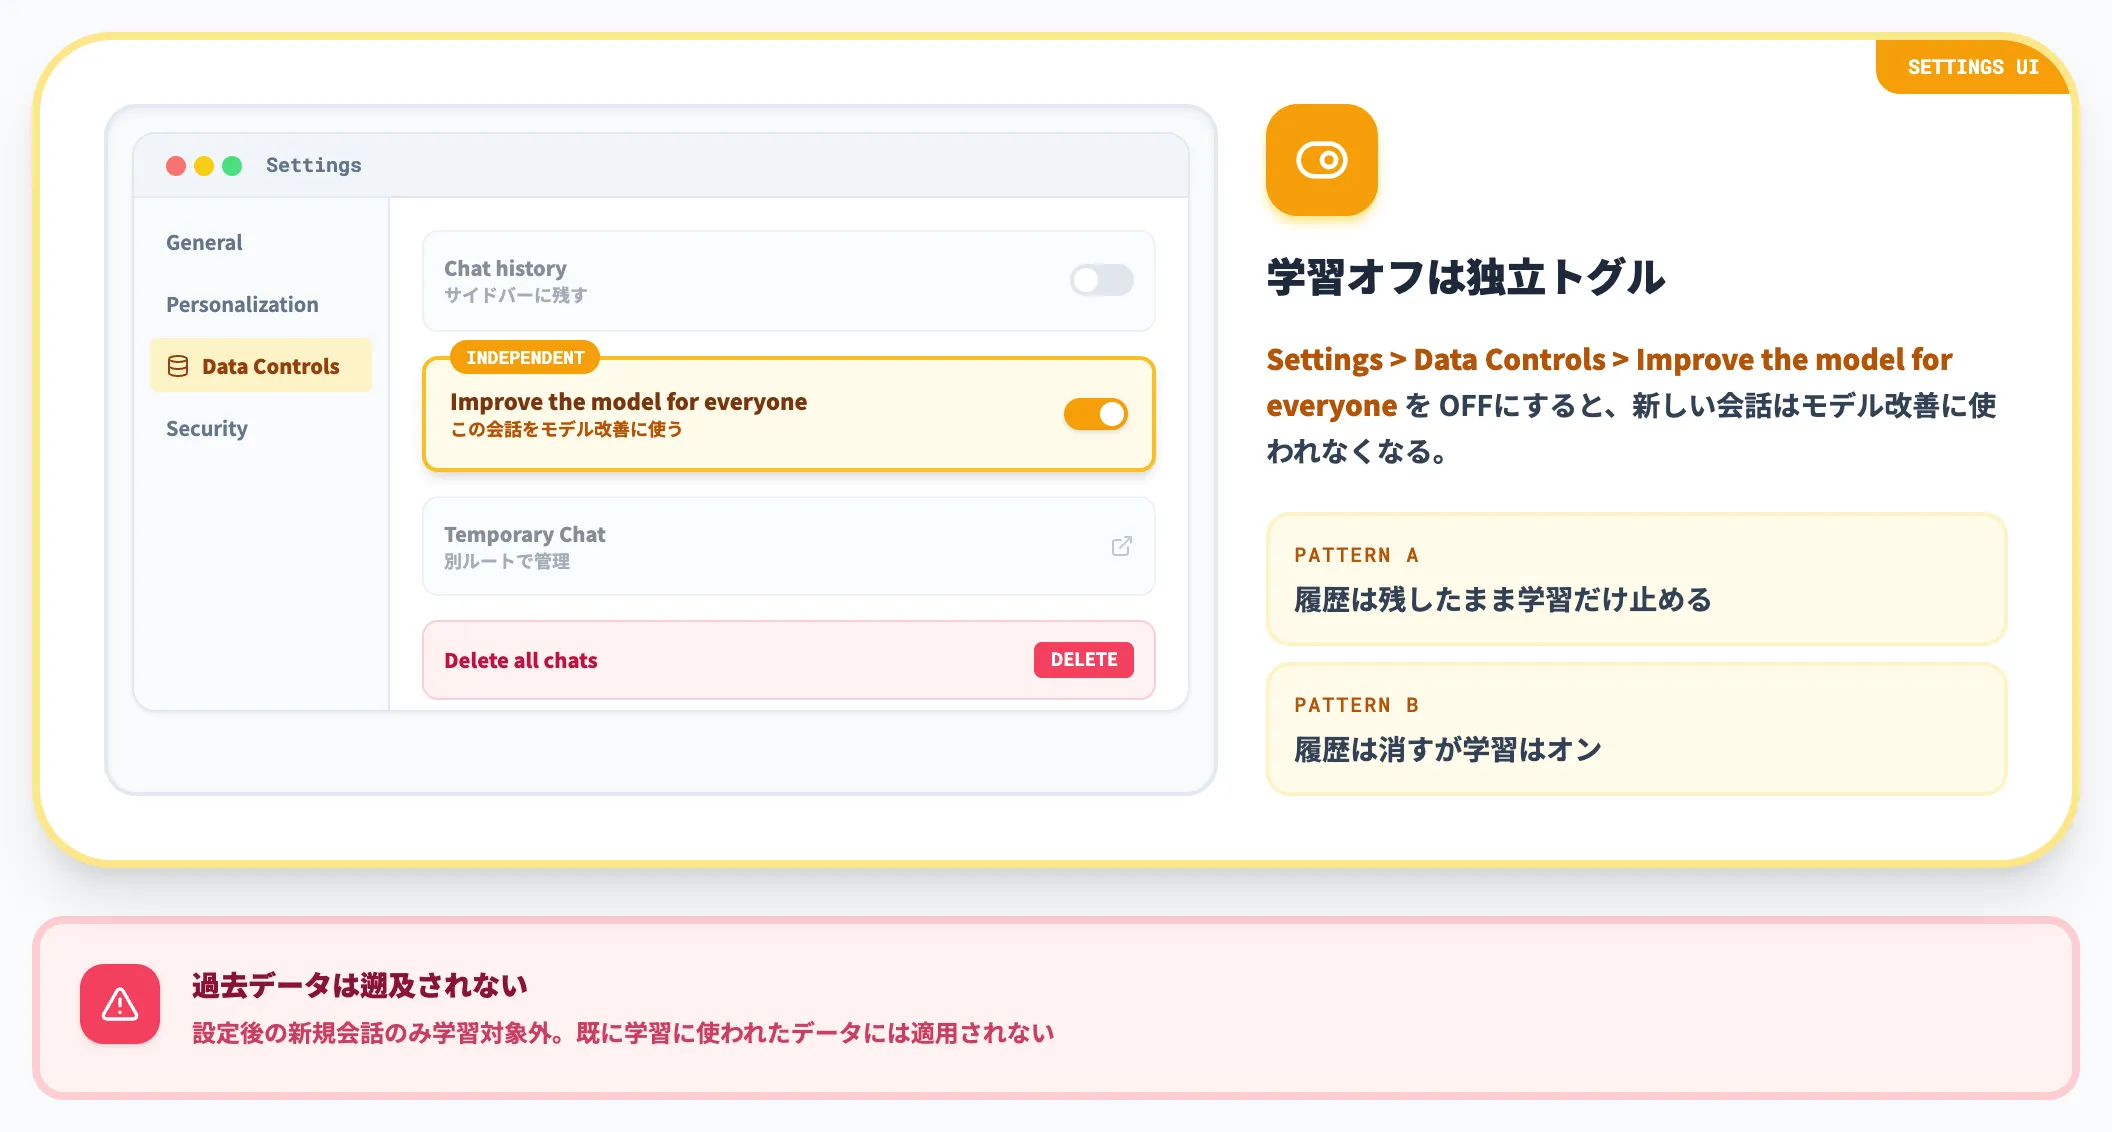Click the heading 学習オフは独立トグル
The image size is (2112, 1132).
click(x=1466, y=277)
